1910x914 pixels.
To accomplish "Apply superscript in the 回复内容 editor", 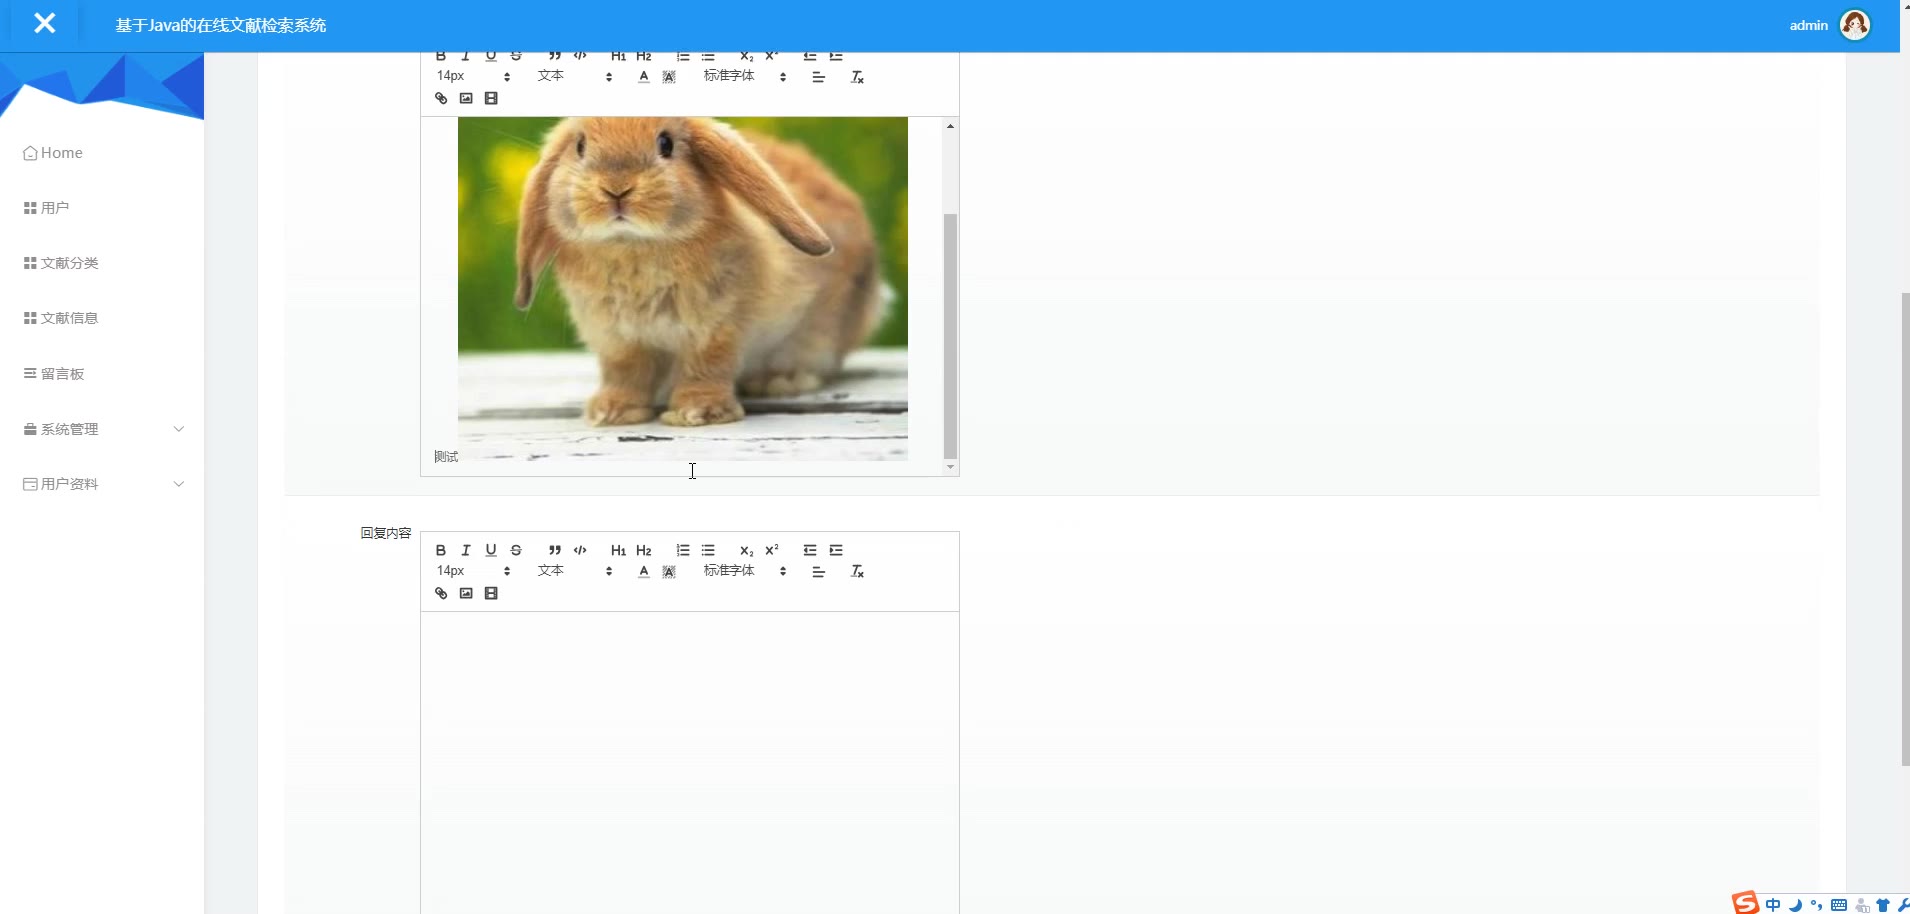I will pos(772,550).
